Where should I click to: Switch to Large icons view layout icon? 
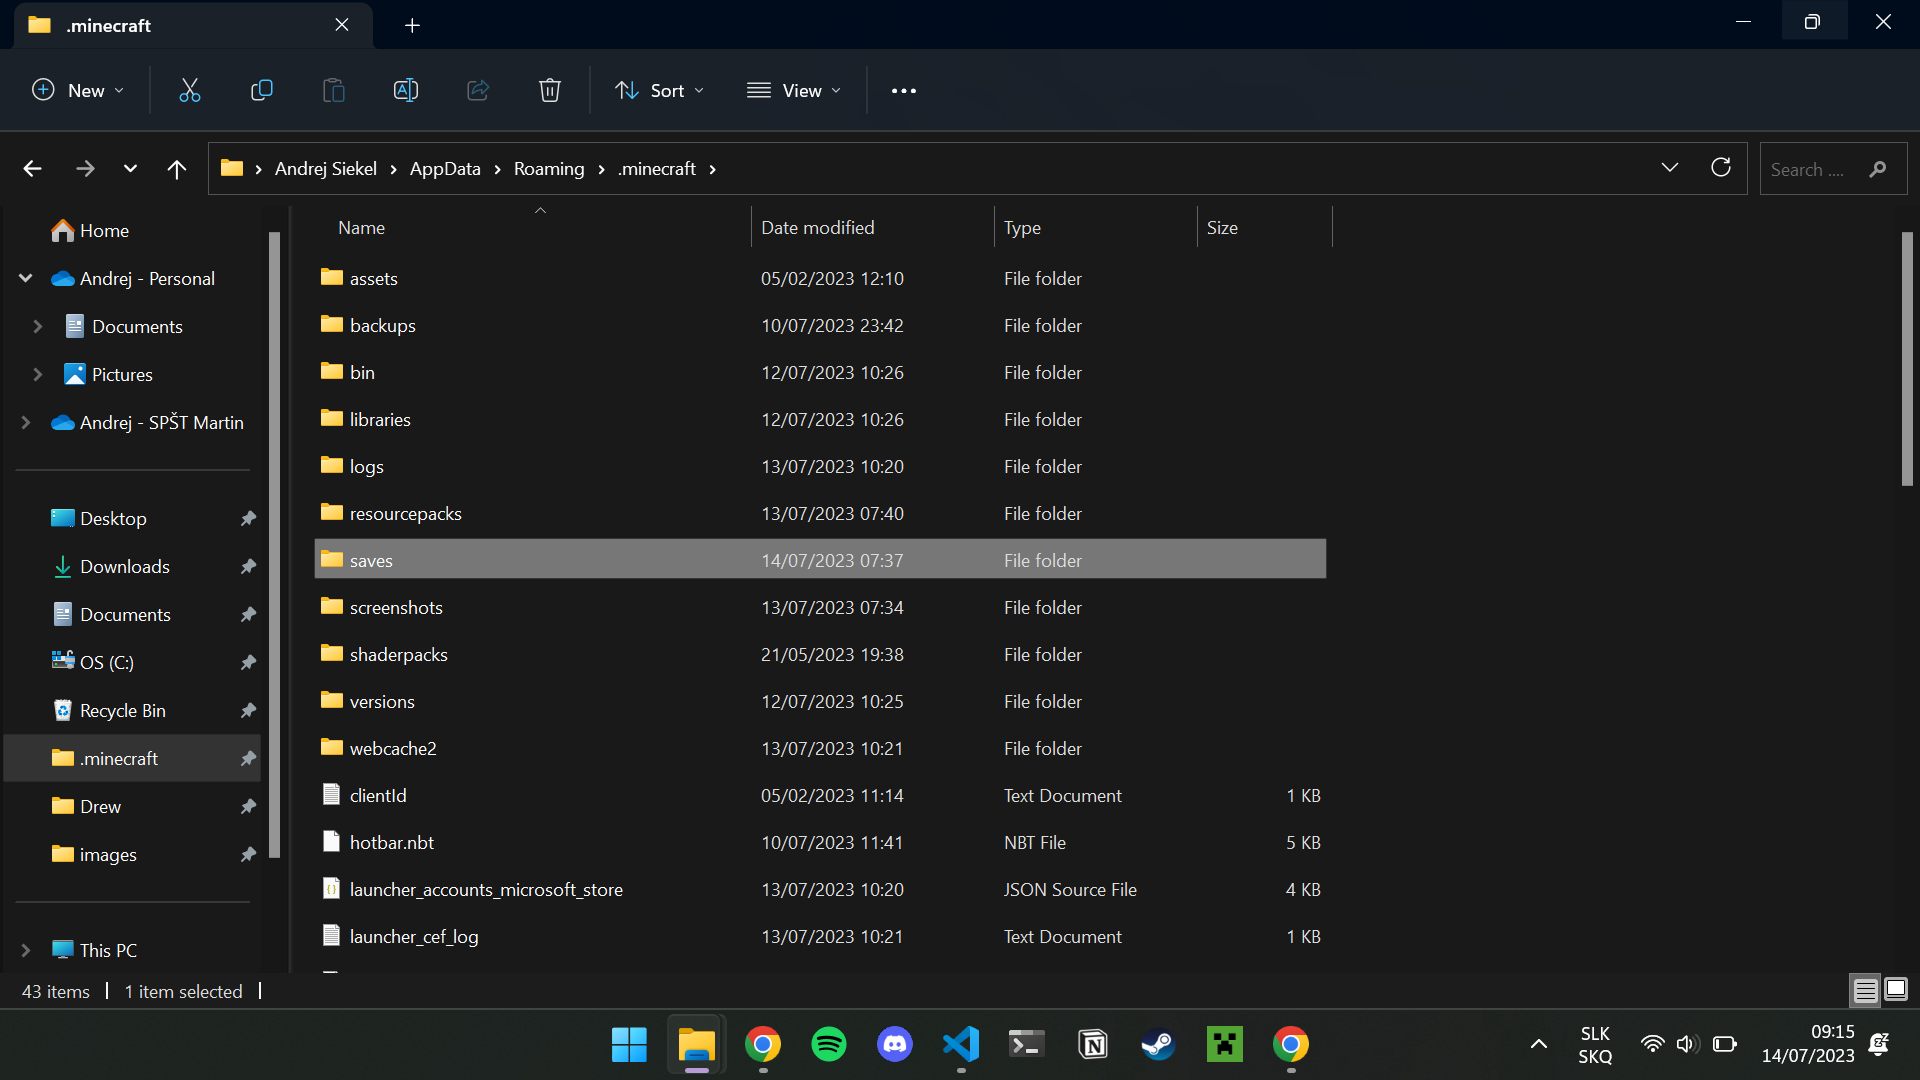[1896, 990]
